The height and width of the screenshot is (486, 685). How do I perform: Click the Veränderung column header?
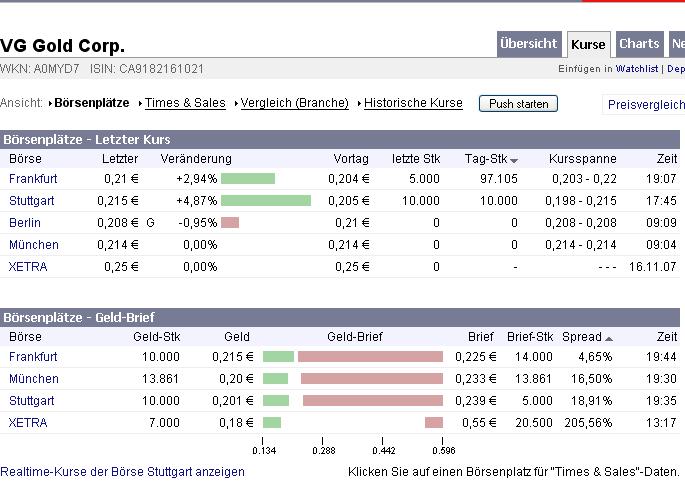point(196,159)
